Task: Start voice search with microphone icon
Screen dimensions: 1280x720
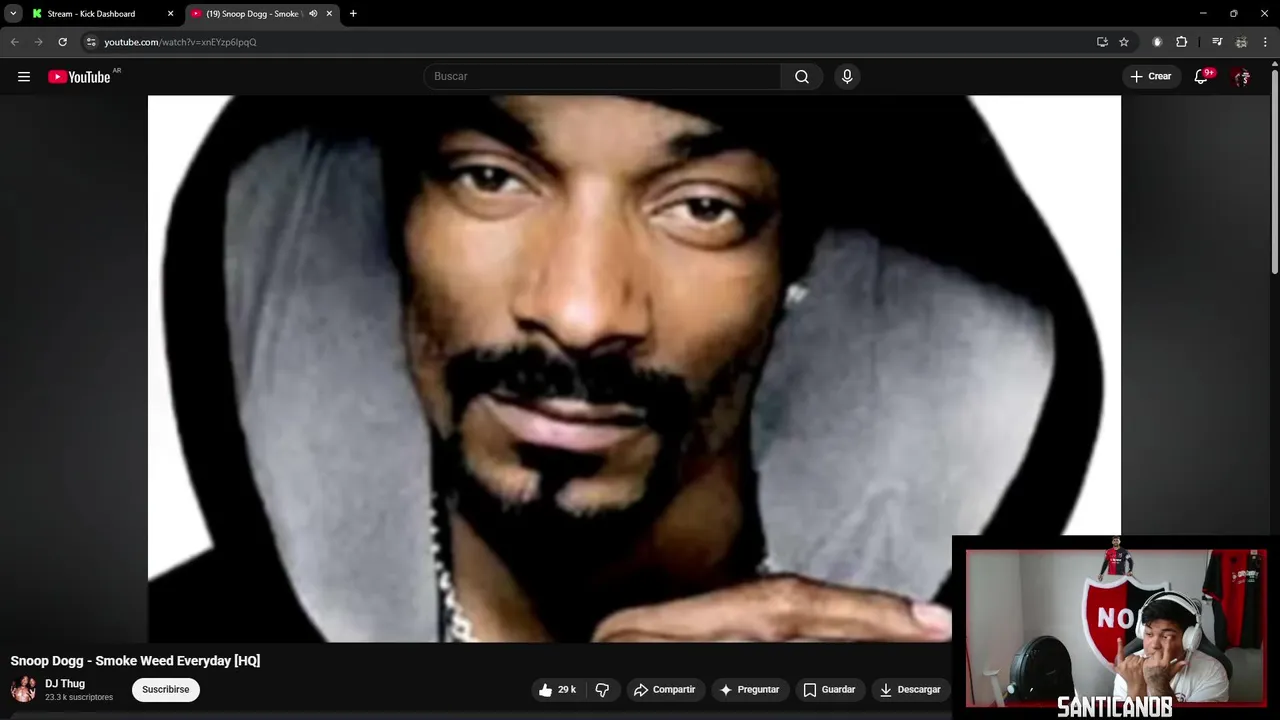Action: pyautogui.click(x=847, y=76)
